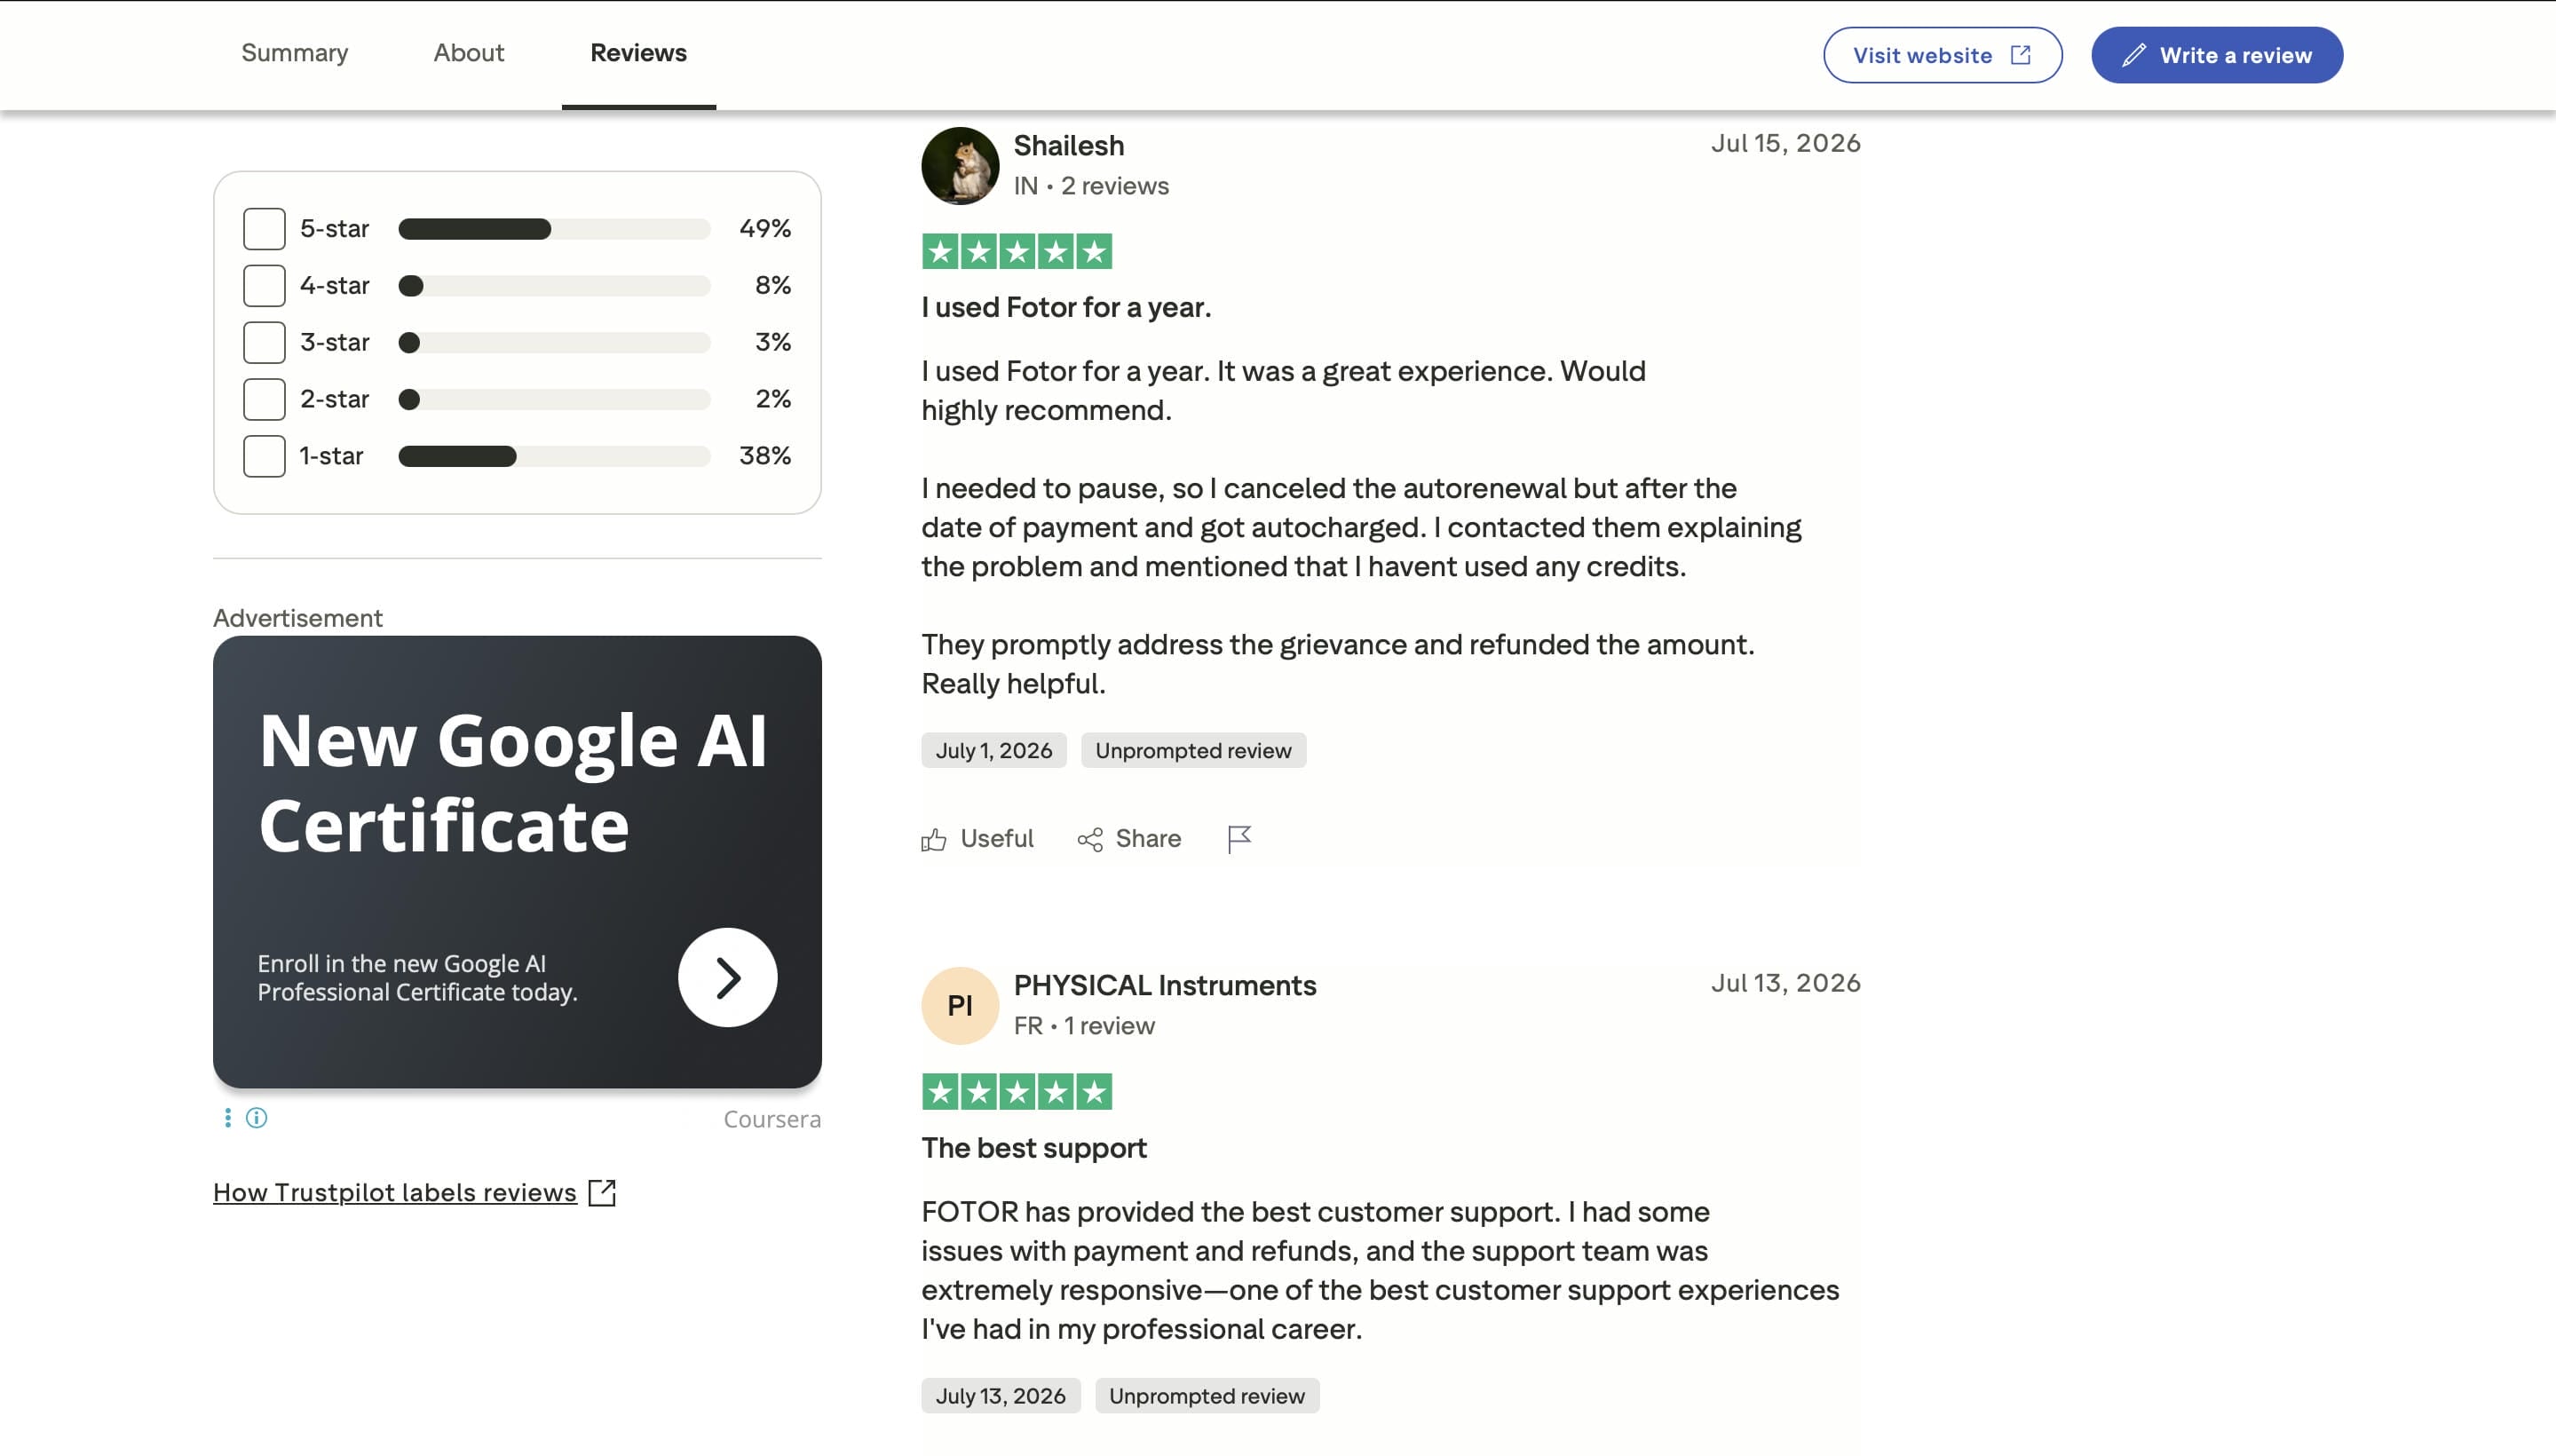Viewport: 2556px width, 1456px height.
Task: Click the five-star rating on Shailesh's review
Action: pyautogui.click(x=1016, y=252)
